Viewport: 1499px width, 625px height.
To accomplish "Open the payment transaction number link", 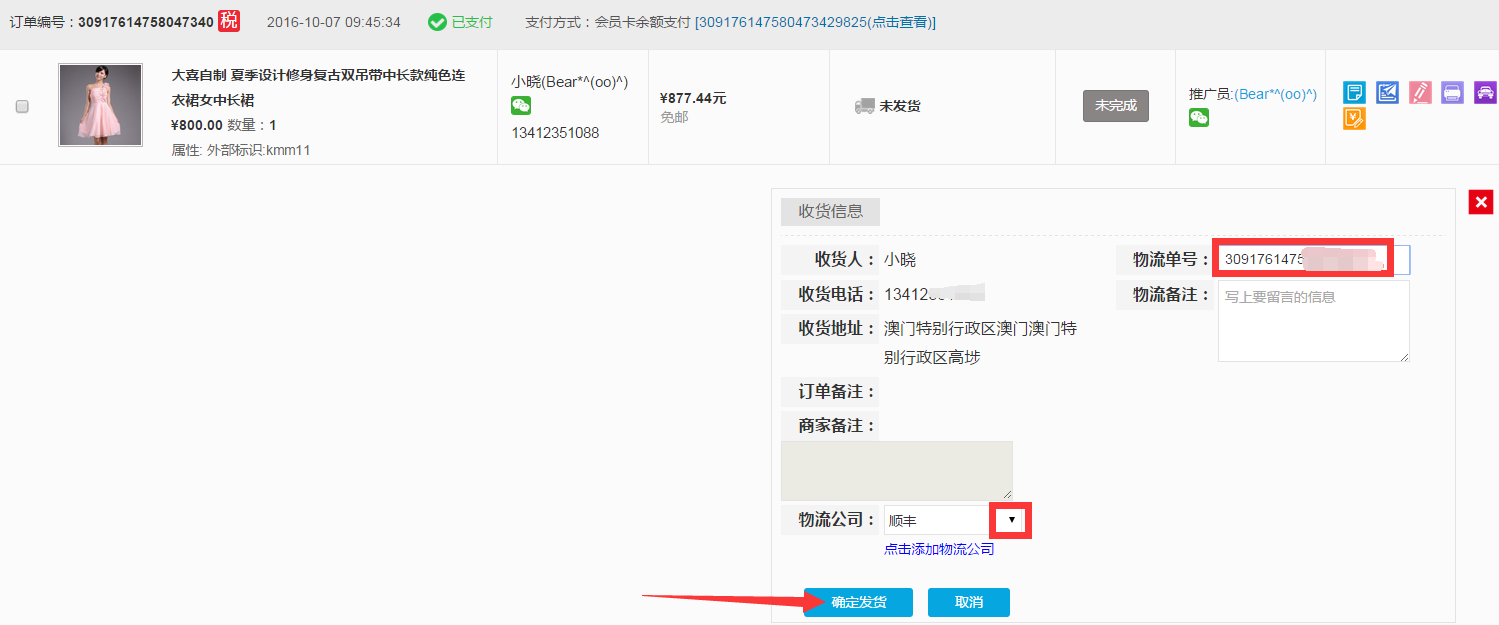I will point(815,22).
